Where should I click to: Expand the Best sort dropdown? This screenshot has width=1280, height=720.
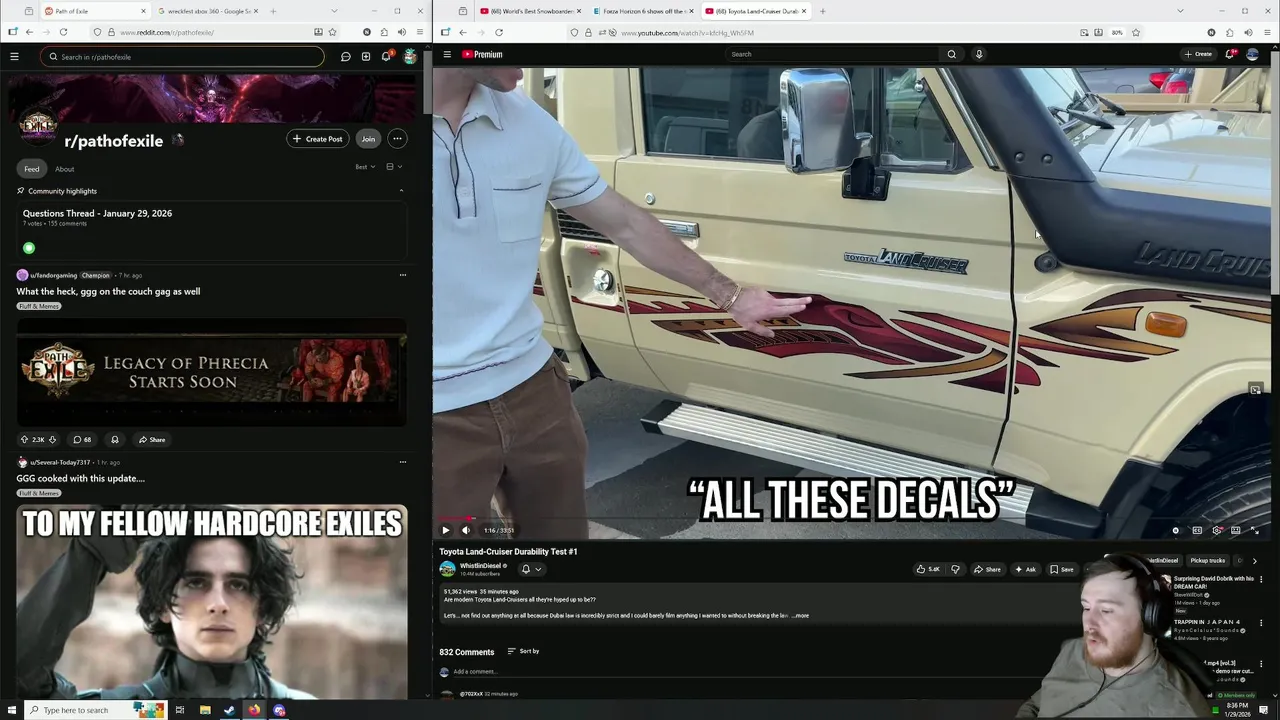(x=365, y=167)
